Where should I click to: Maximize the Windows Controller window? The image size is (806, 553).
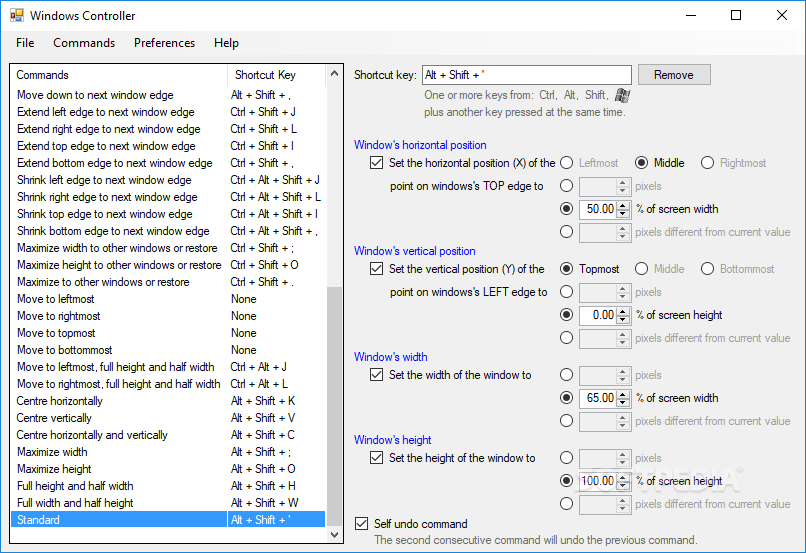(x=736, y=15)
